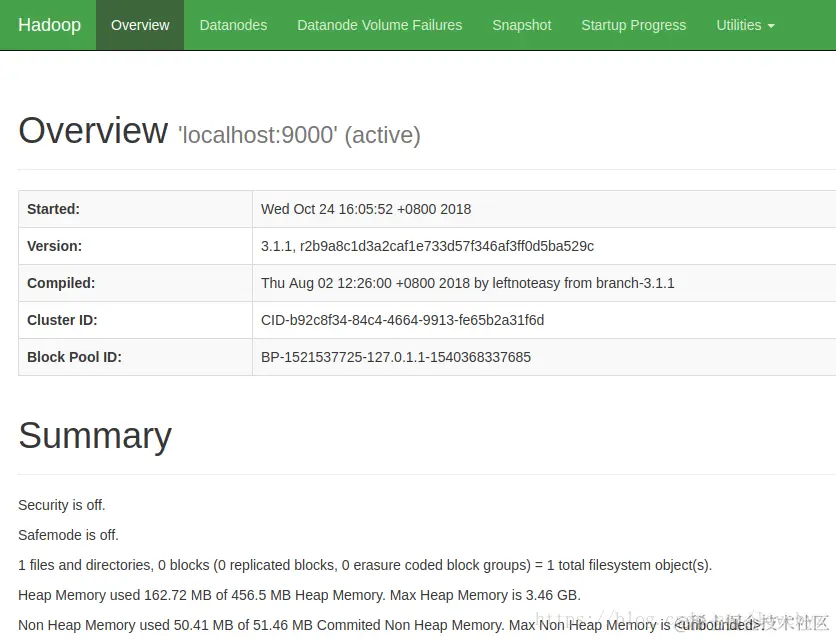Click the Compiled: label cell
The width and height of the screenshot is (836, 639).
point(135,283)
